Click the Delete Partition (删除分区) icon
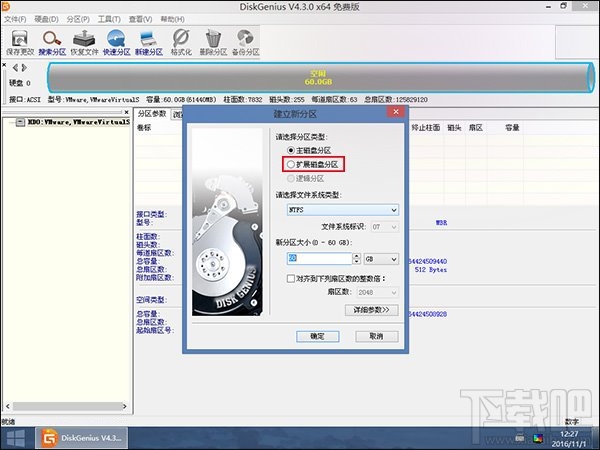 [213, 42]
